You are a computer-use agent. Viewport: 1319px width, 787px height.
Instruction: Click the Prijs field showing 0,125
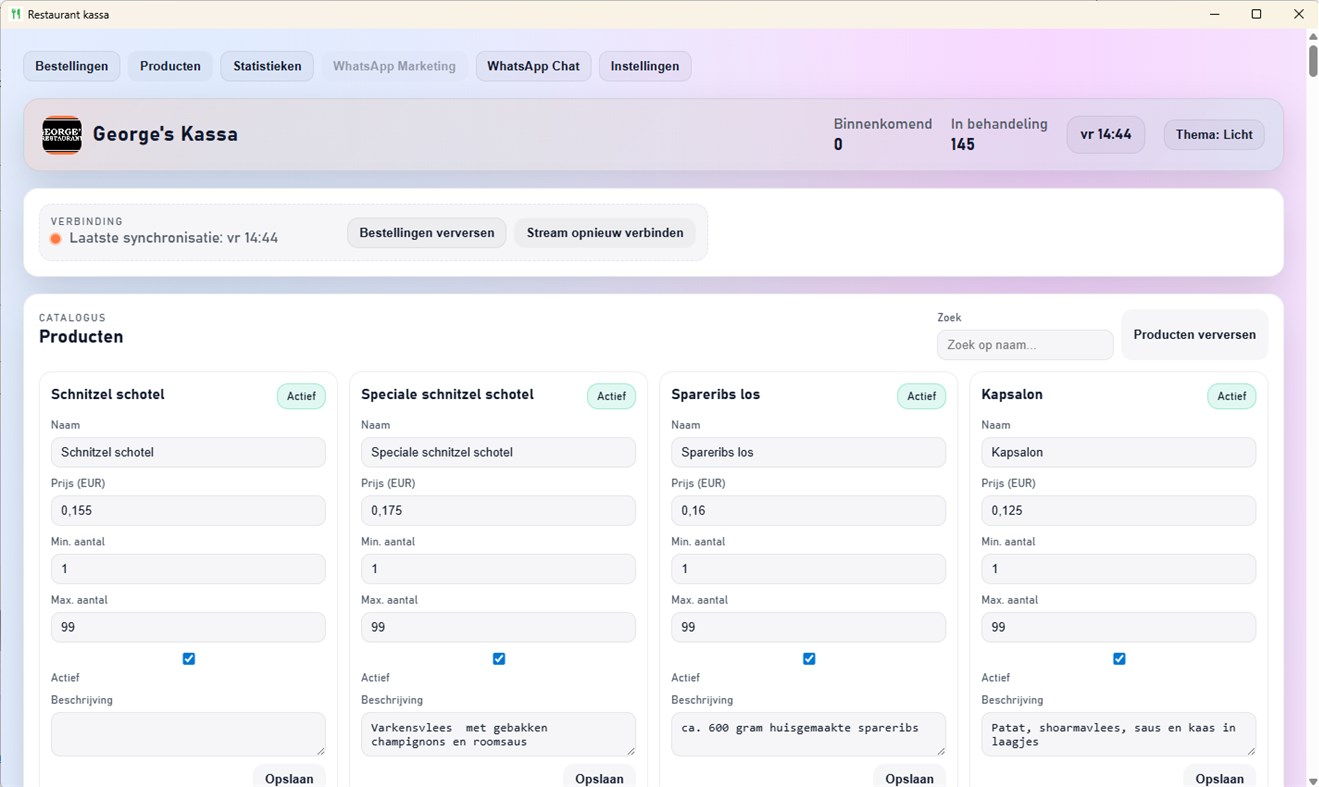[x=1118, y=510]
